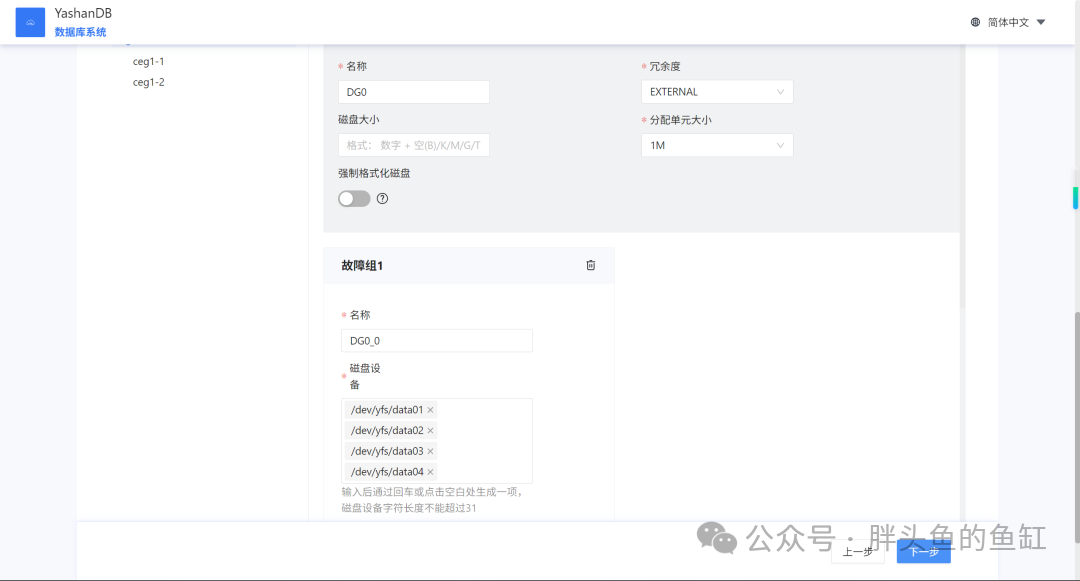This screenshot has width=1080, height=581.
Task: Click the /dev/yfs/data01 tag text
Action: pyautogui.click(x=387, y=410)
